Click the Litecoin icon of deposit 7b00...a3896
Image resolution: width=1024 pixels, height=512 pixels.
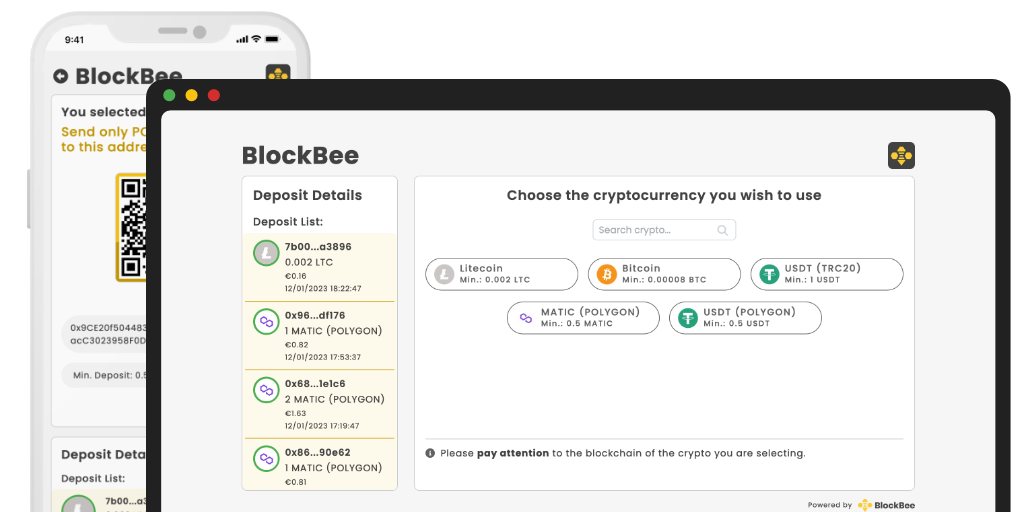tap(266, 254)
